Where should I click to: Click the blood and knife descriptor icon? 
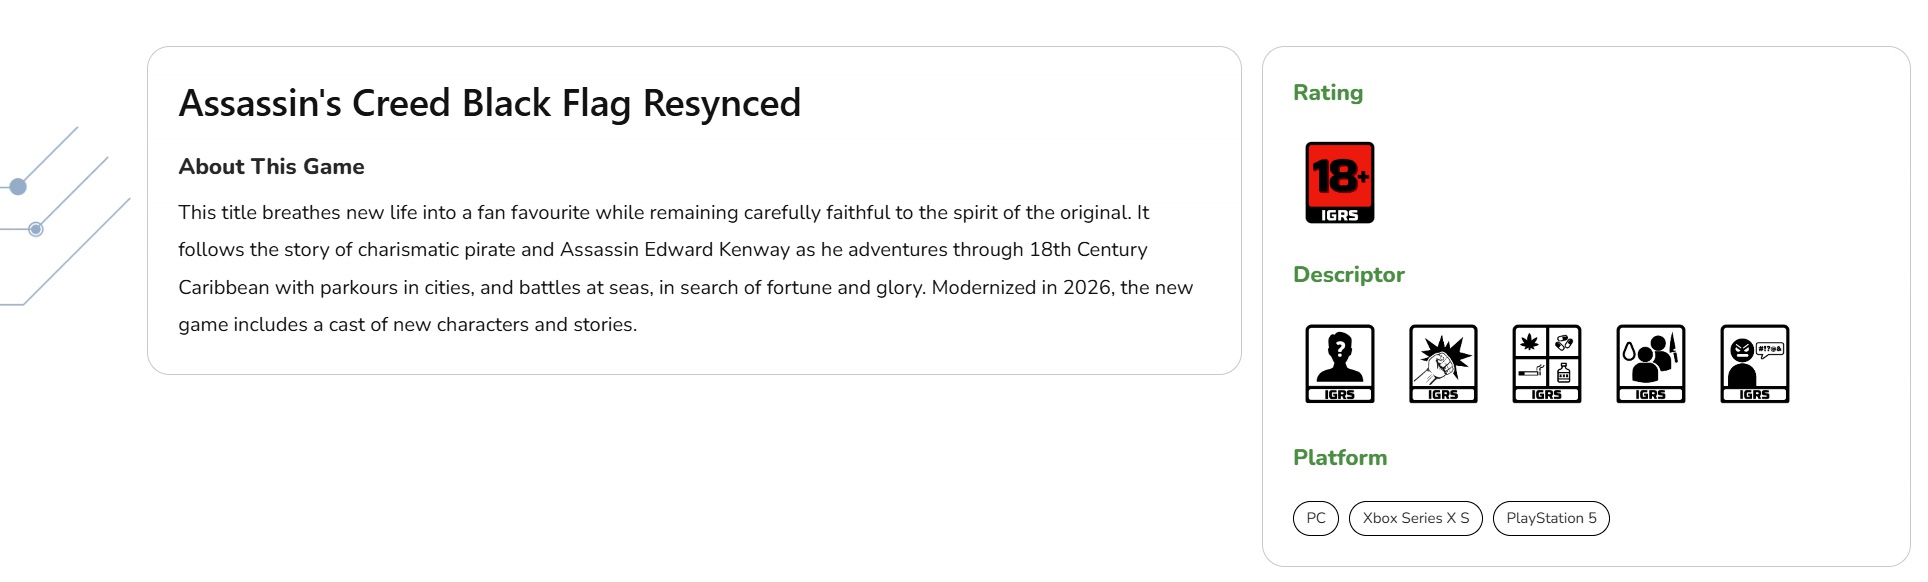point(1650,363)
